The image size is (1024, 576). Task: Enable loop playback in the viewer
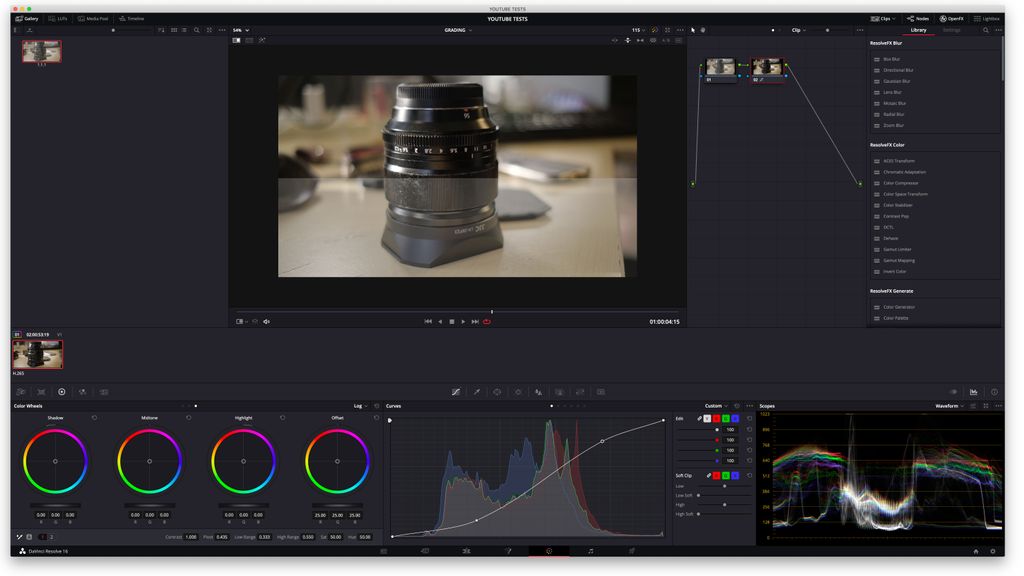[486, 321]
